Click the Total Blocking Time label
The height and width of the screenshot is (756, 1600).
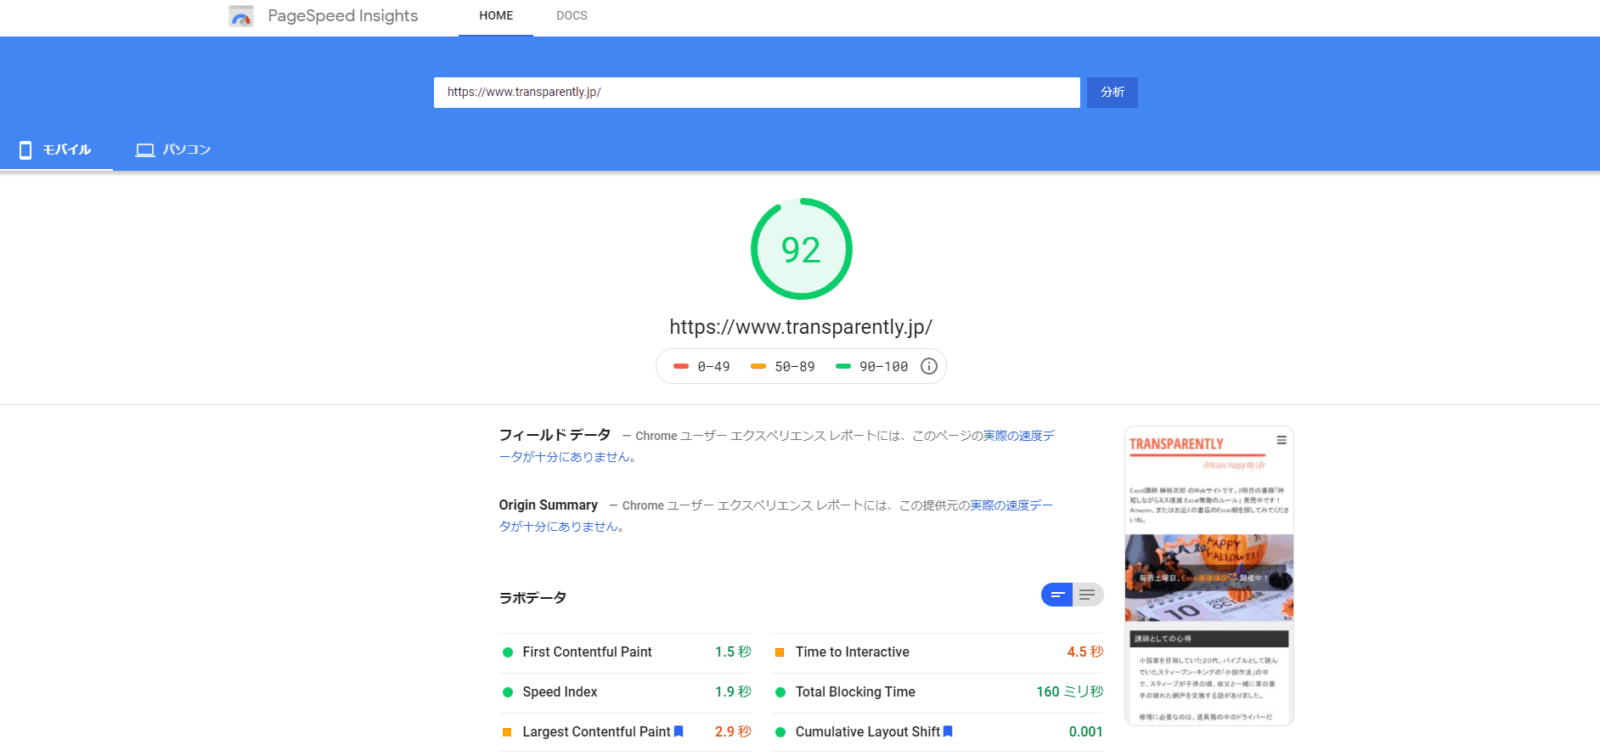(855, 692)
